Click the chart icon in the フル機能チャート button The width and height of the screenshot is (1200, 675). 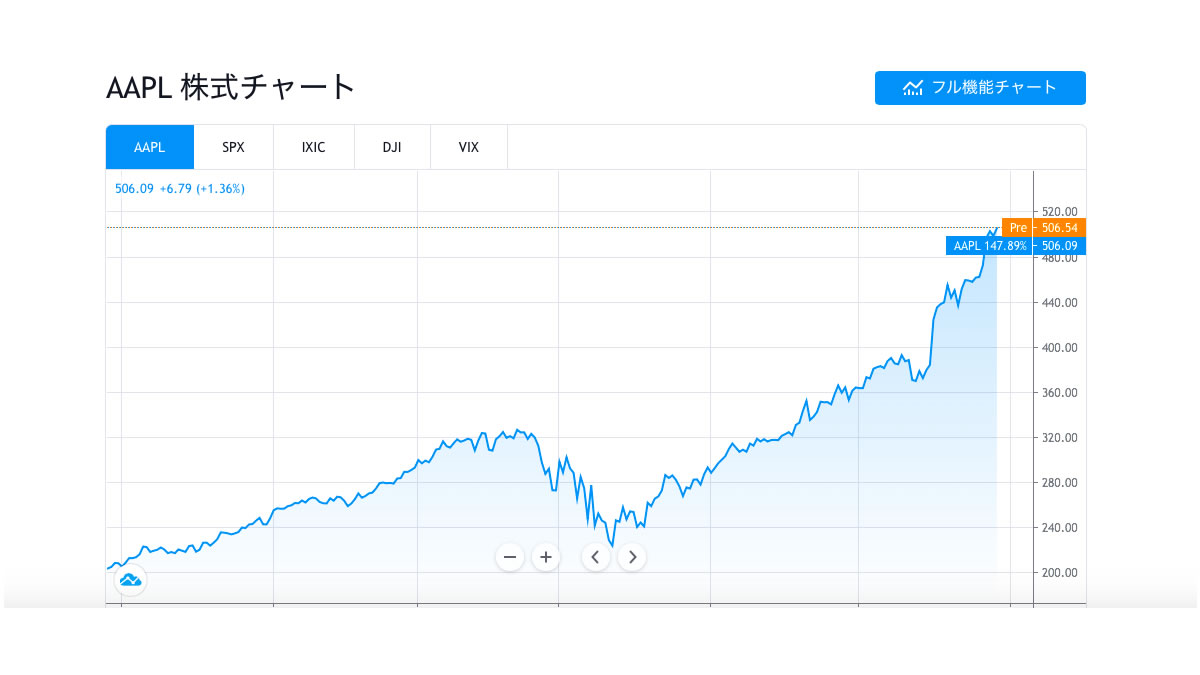[913, 88]
